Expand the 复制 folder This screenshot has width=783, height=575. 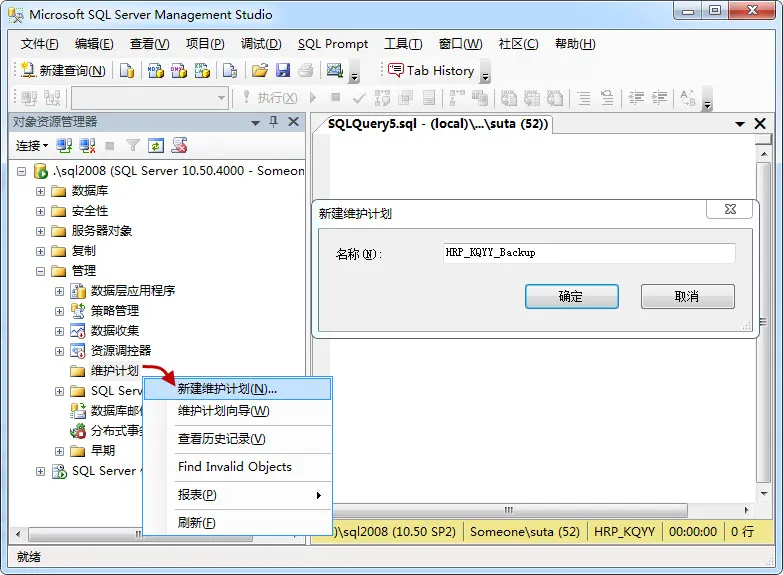click(40, 251)
